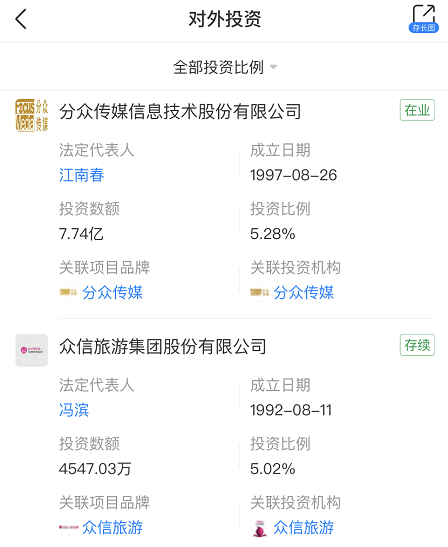Click the Focus Media company logo

(31, 115)
